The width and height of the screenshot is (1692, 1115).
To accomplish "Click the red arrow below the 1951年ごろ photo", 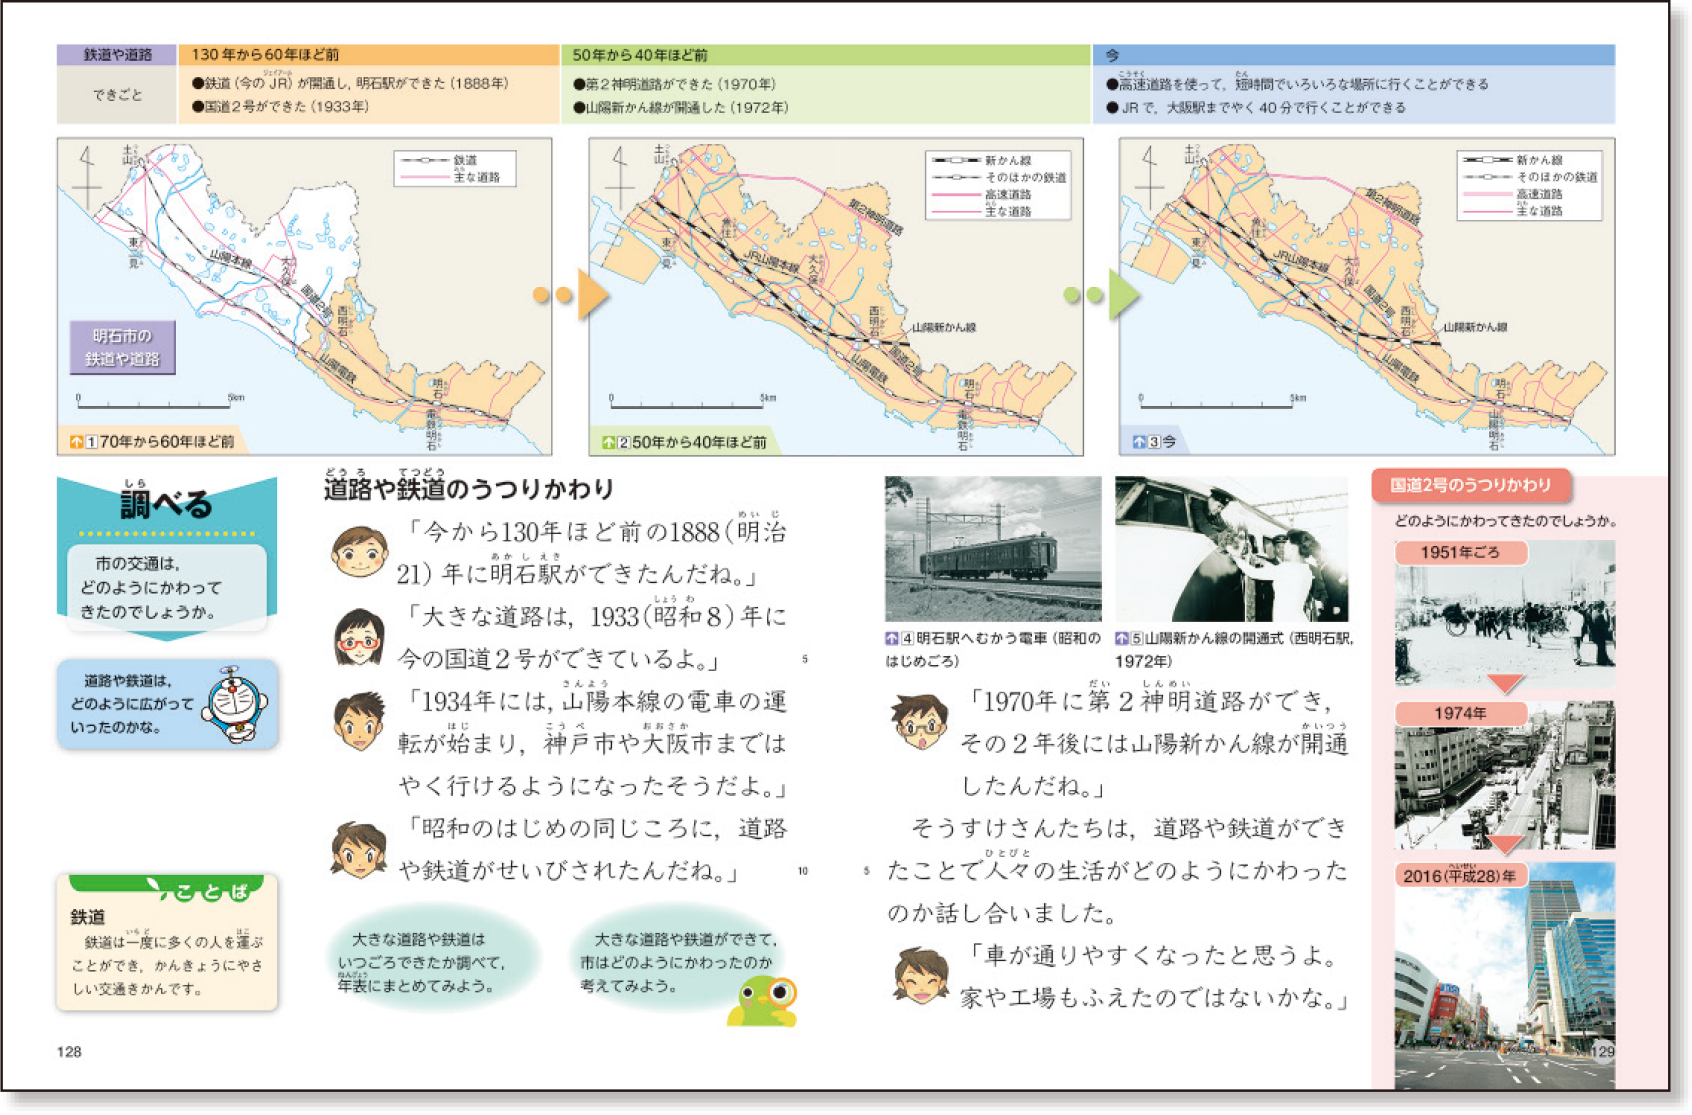I will click(1505, 684).
